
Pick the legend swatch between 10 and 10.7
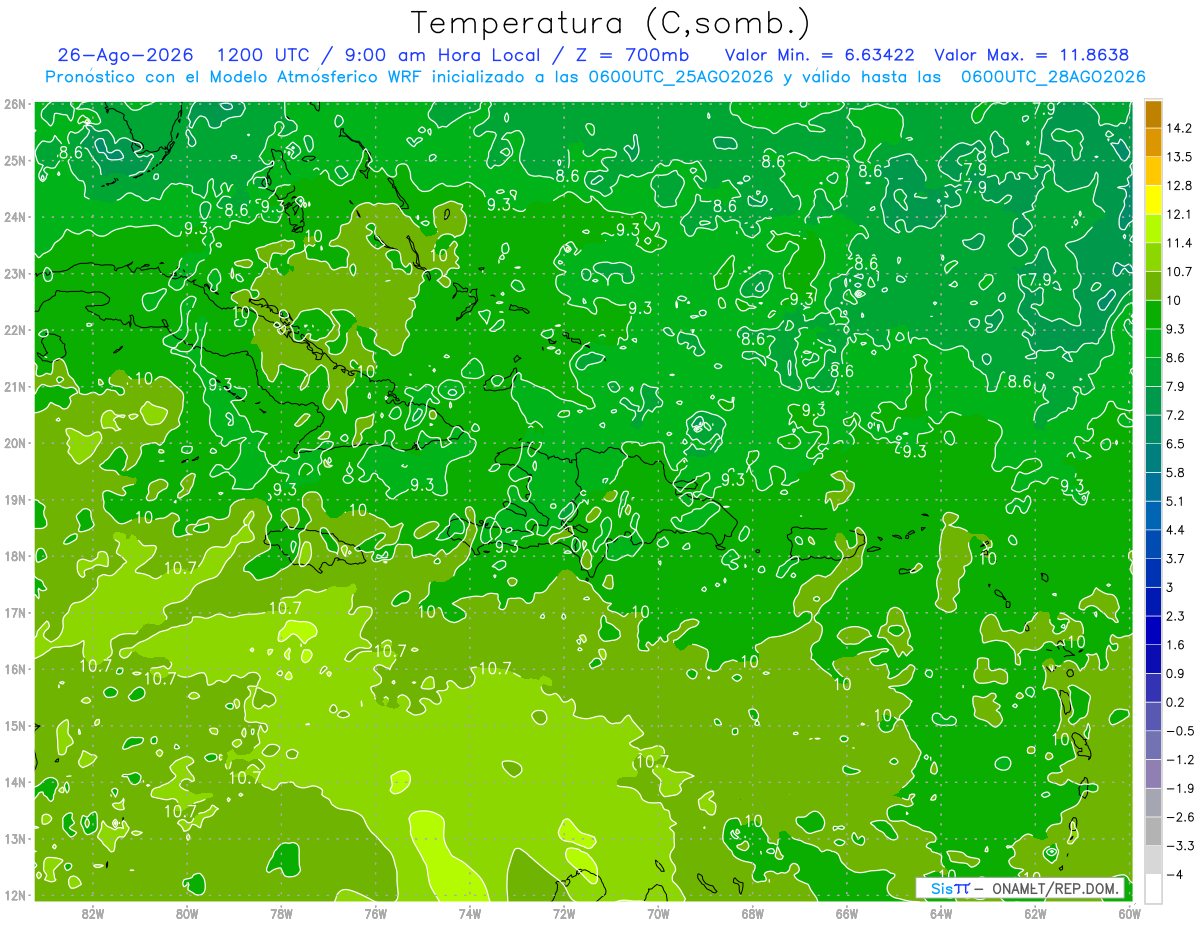1153,286
